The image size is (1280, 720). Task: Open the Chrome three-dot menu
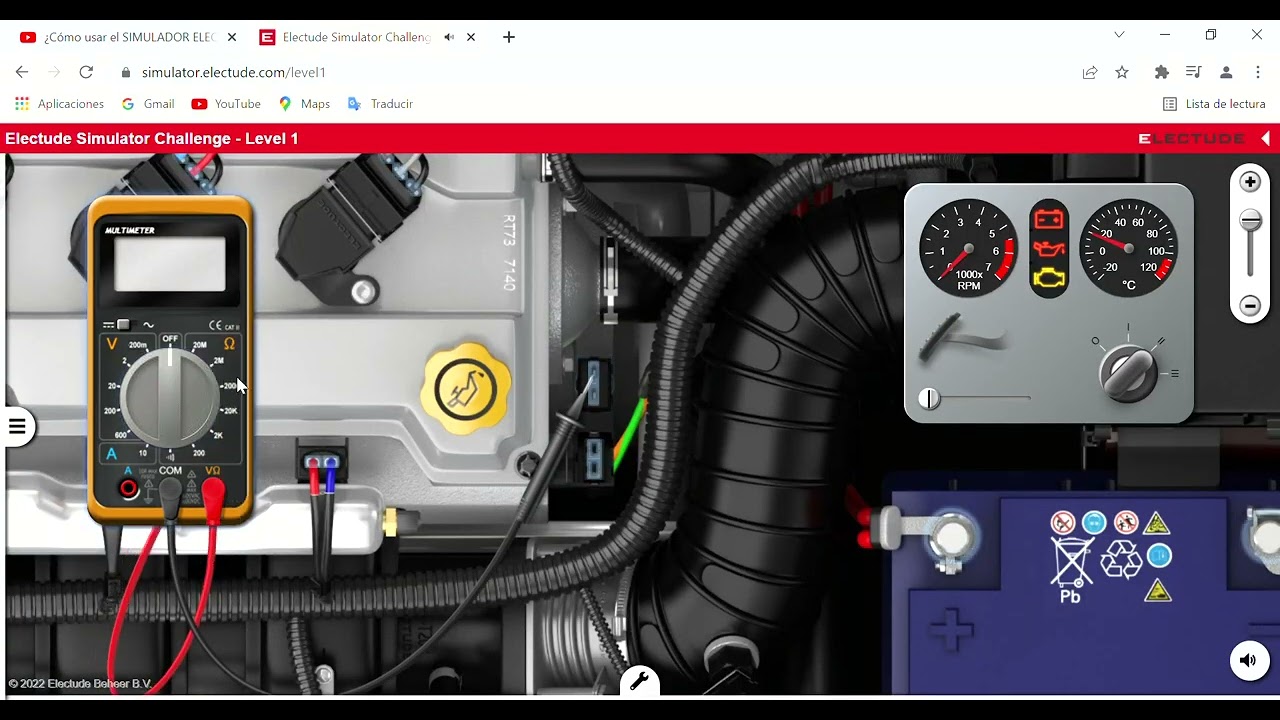[1258, 72]
